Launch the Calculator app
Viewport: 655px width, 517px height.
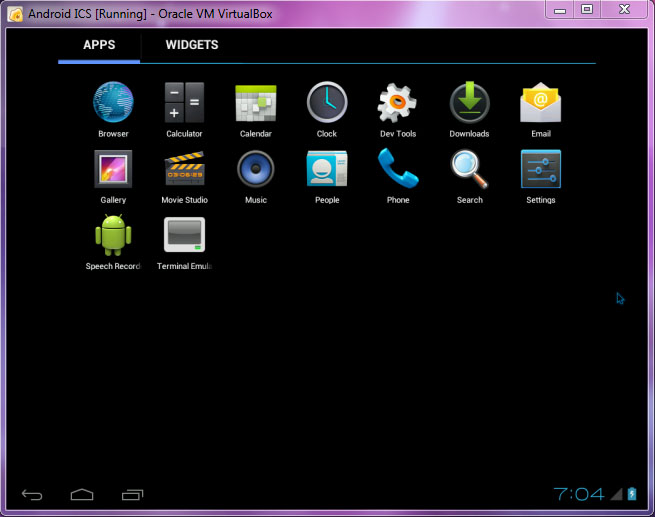pyautogui.click(x=184, y=102)
